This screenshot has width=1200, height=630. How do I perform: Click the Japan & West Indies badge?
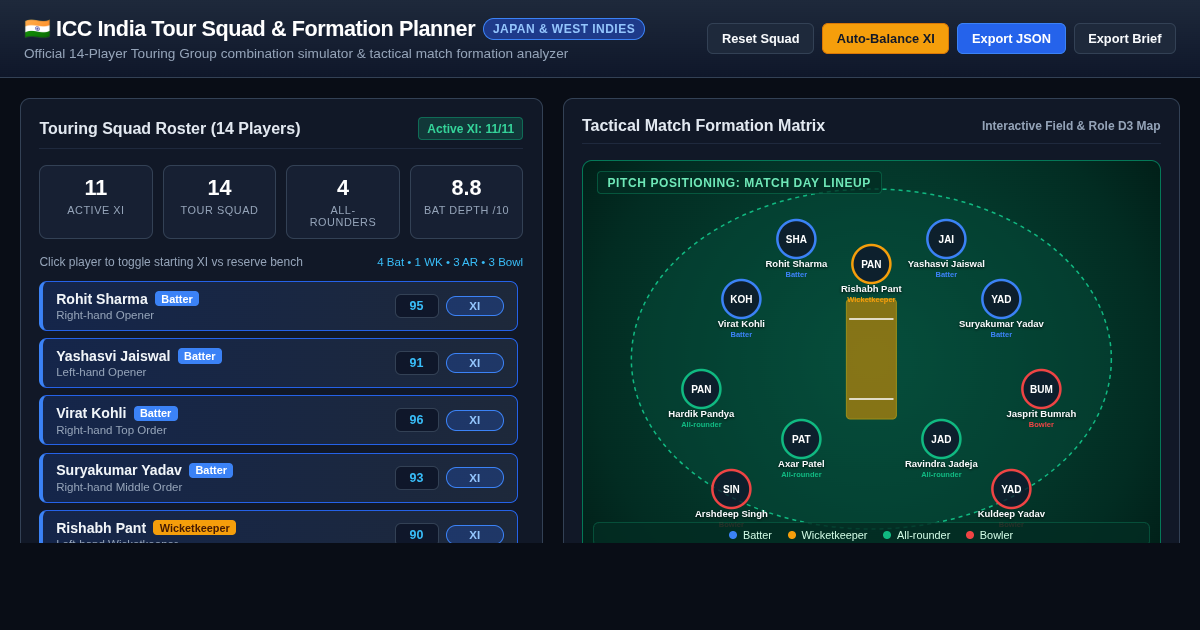pyautogui.click(x=564, y=29)
